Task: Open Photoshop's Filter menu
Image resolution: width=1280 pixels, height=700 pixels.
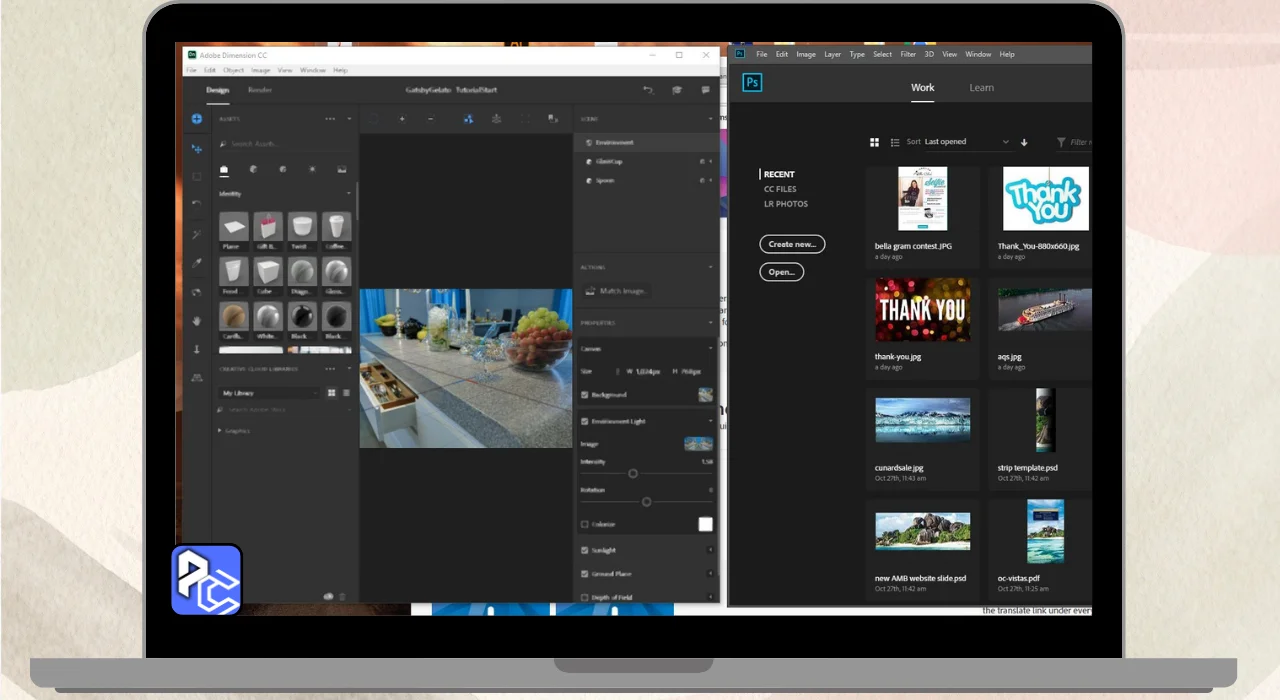Action: (x=907, y=54)
